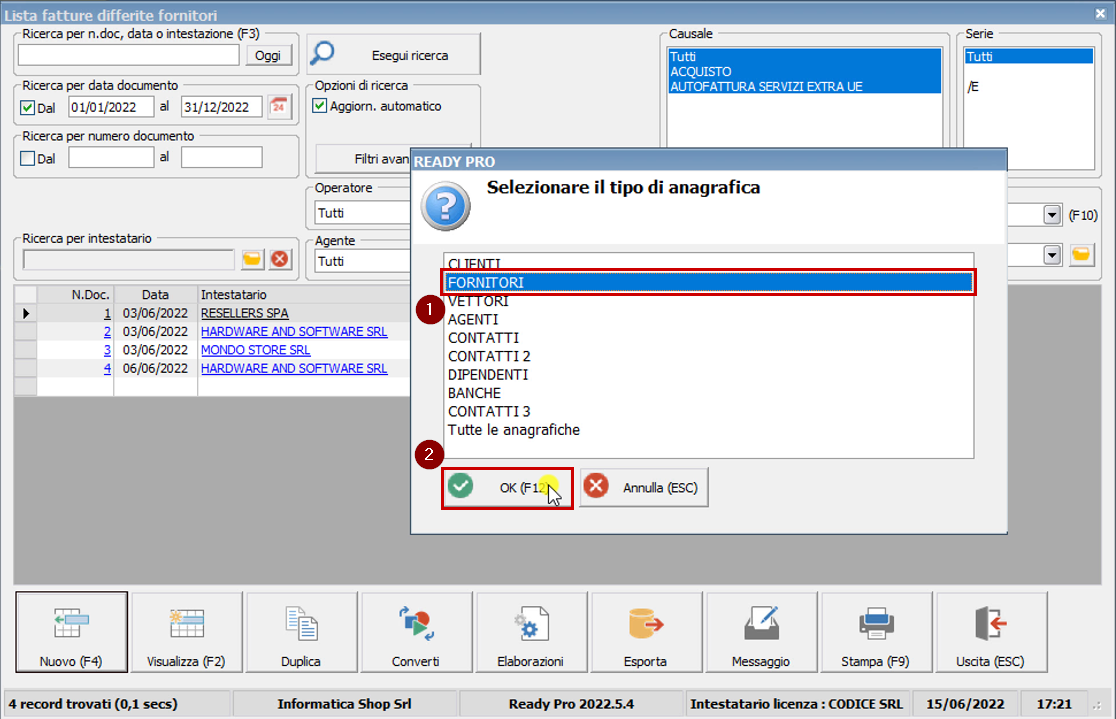Expand the dropdown beside the F10 label

tap(1051, 215)
